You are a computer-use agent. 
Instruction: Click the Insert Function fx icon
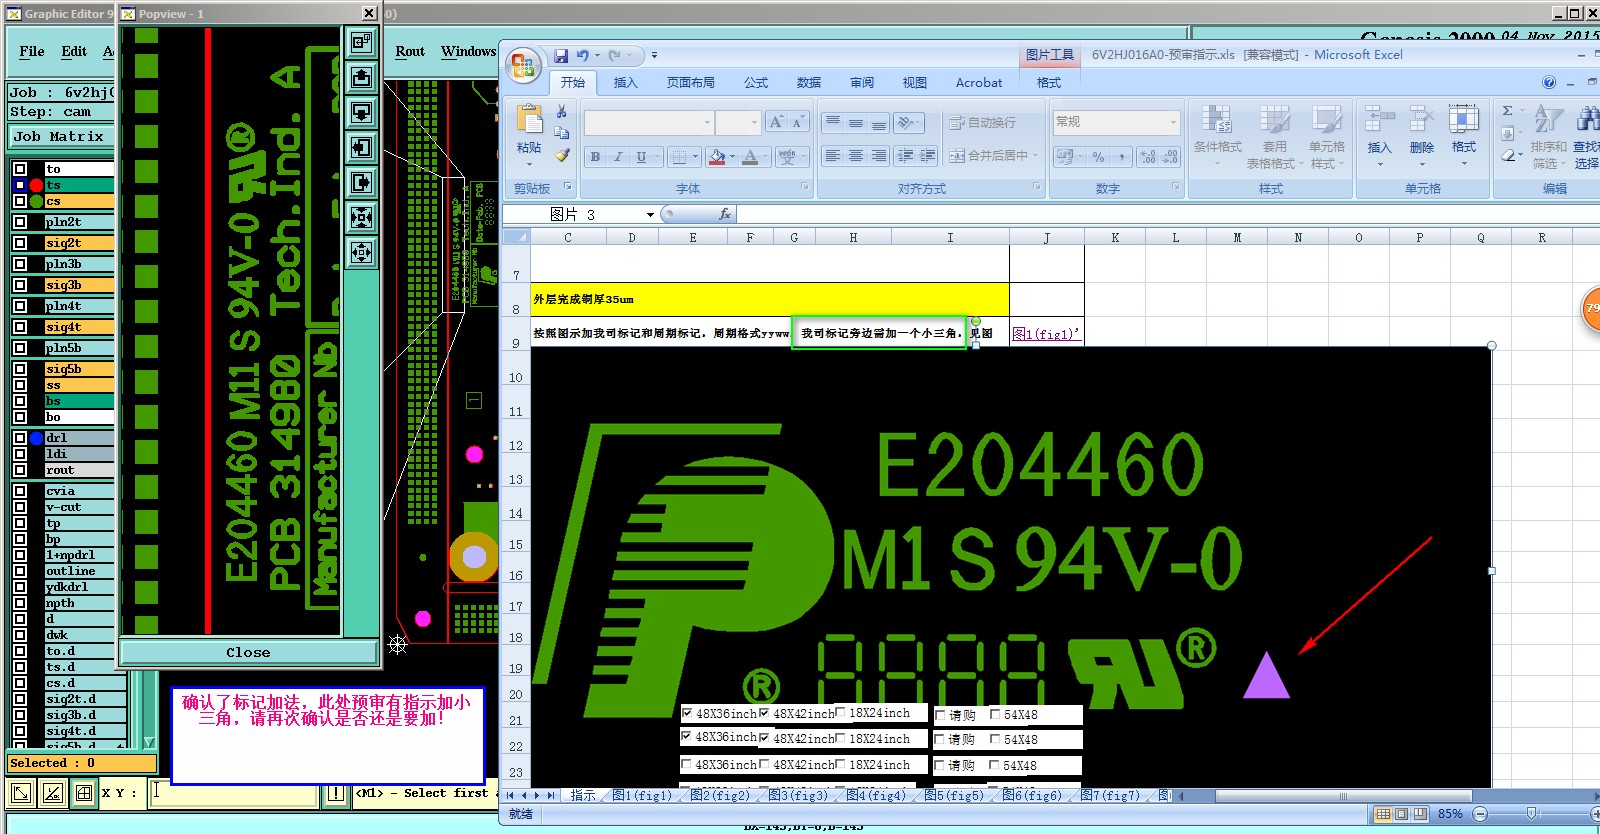coord(725,214)
